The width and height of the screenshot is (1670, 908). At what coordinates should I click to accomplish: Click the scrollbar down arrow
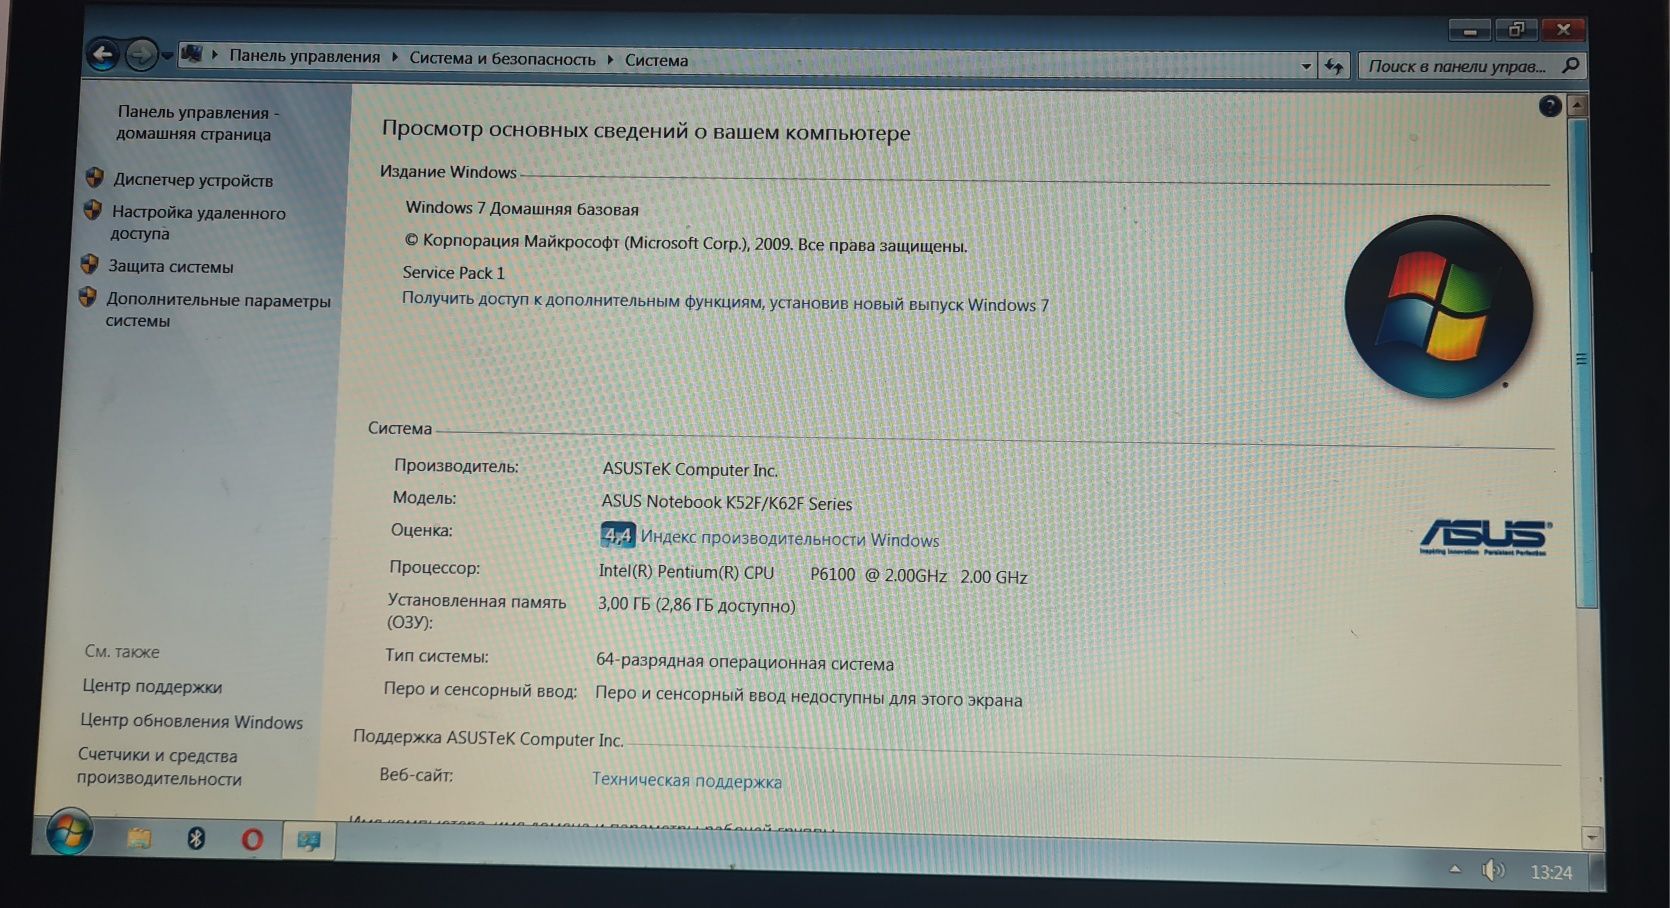1591,836
